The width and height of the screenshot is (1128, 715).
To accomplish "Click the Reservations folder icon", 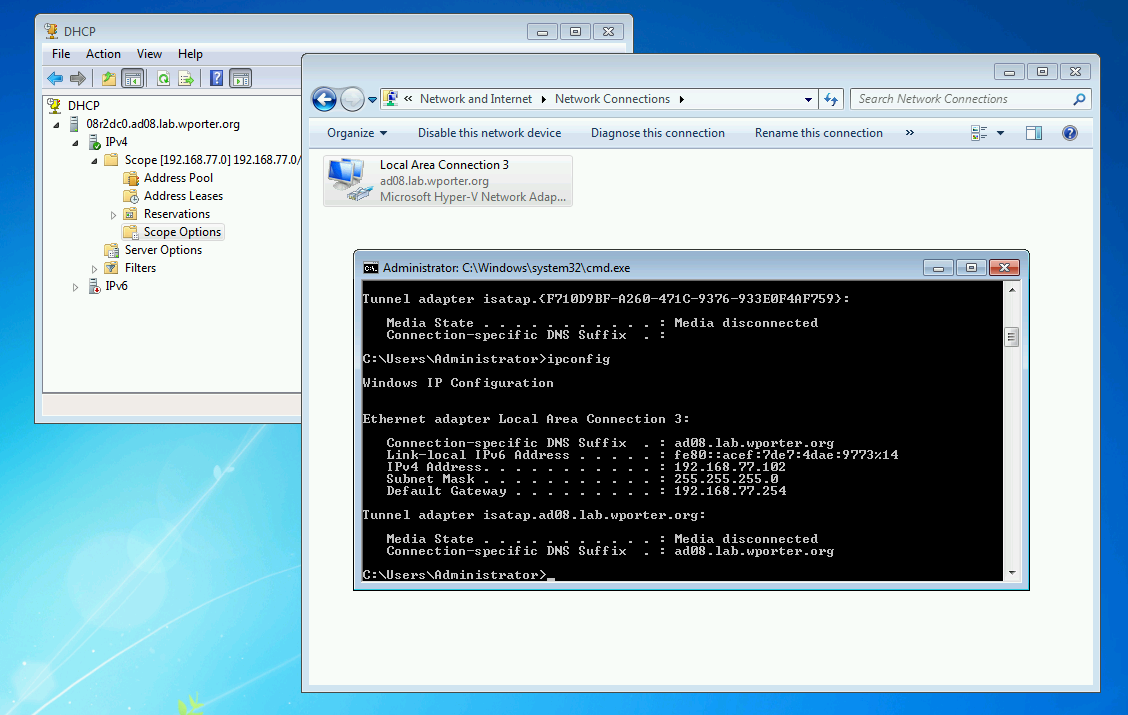I will [130, 214].
